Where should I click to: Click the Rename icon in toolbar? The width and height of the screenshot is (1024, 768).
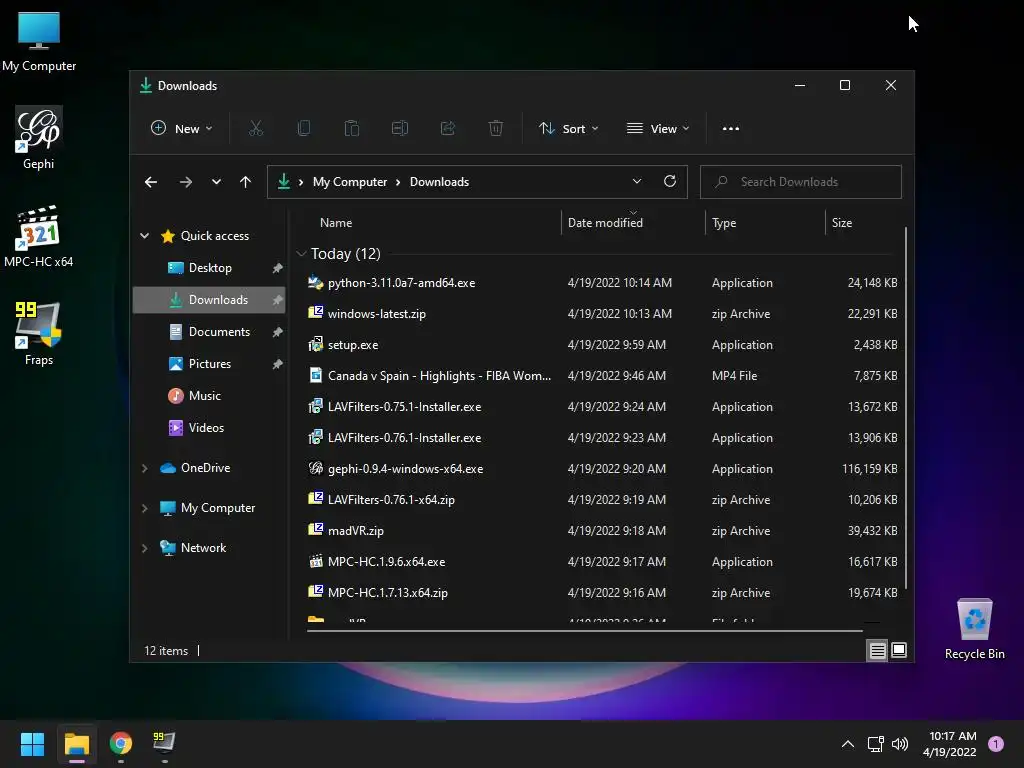pos(400,129)
